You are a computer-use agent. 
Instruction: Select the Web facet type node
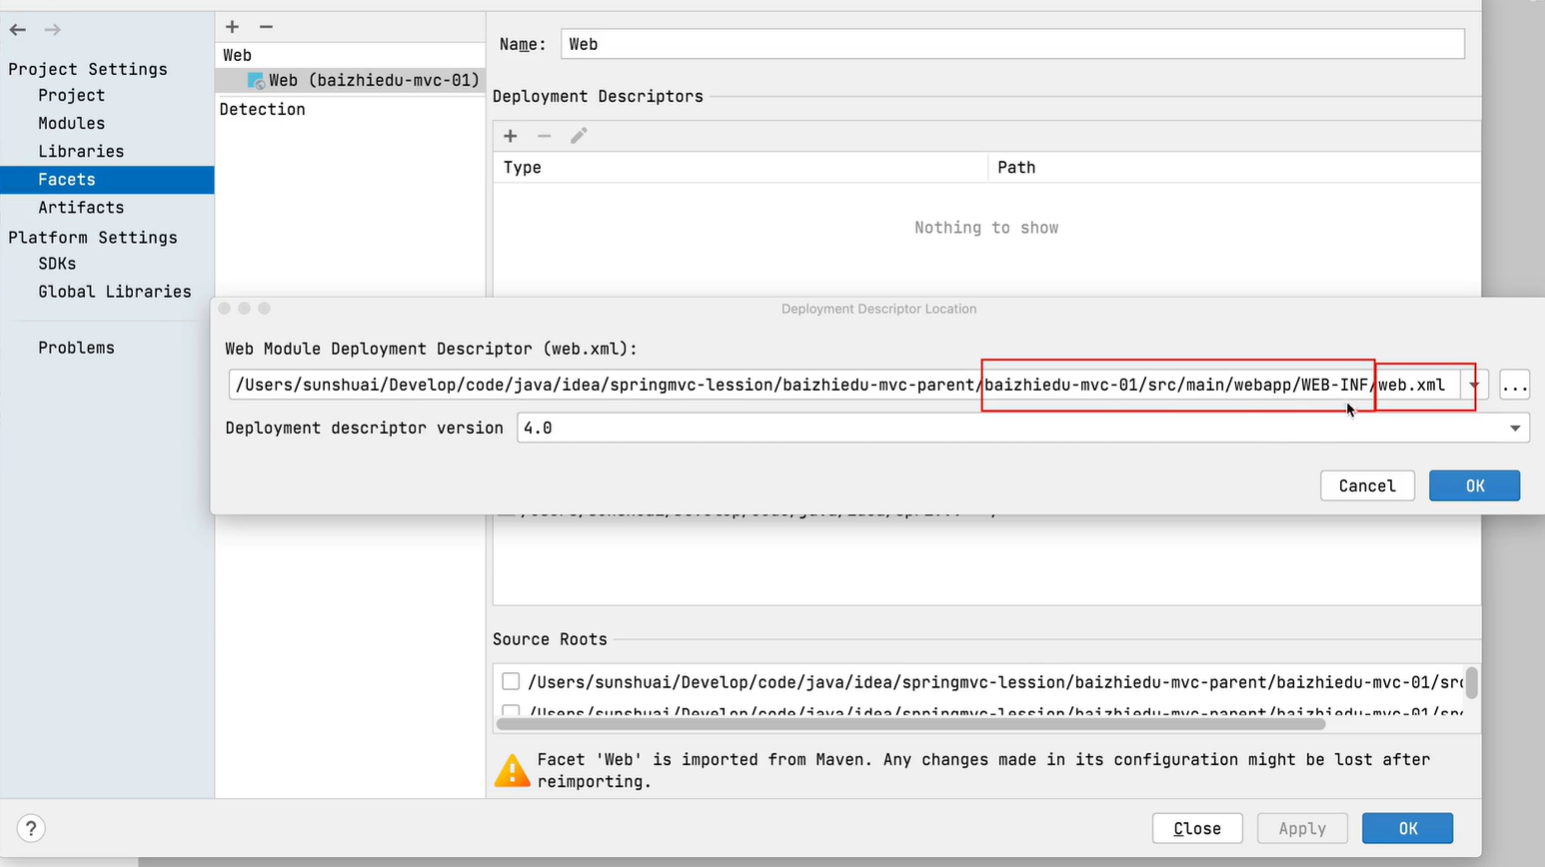pyautogui.click(x=237, y=55)
